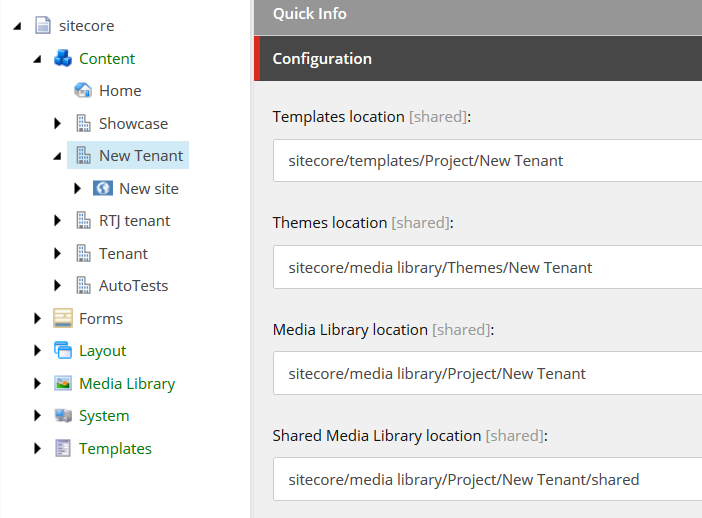Collapse the New Tenant node

click(57, 156)
